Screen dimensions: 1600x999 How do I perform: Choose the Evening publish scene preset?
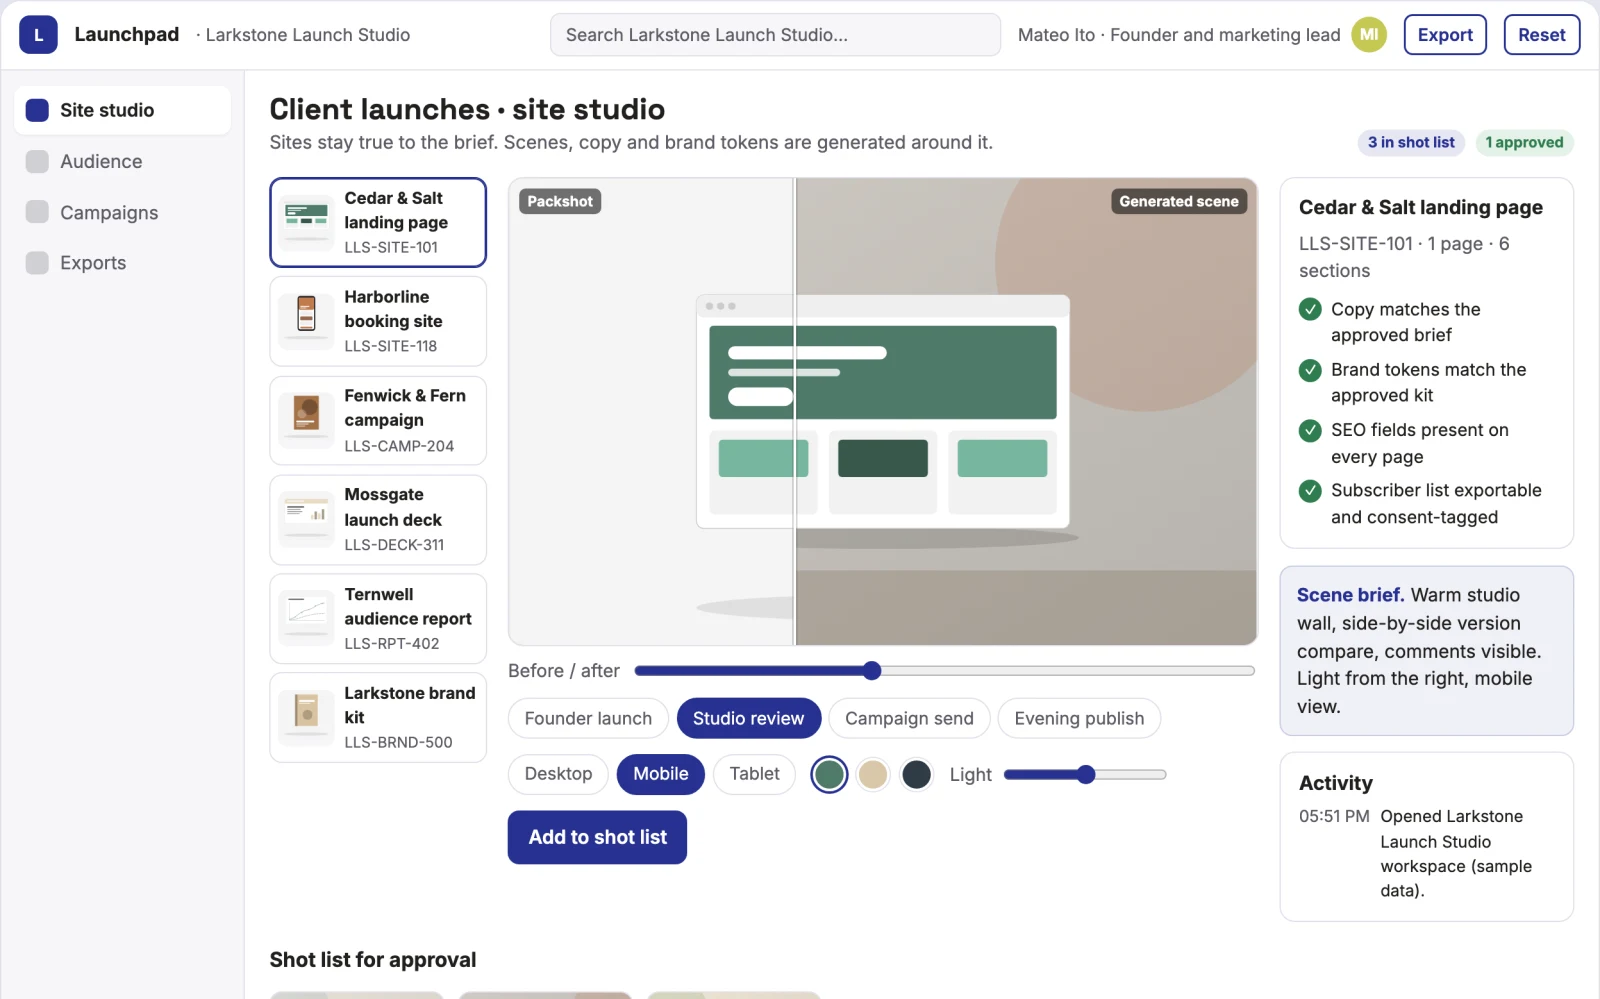coord(1079,718)
